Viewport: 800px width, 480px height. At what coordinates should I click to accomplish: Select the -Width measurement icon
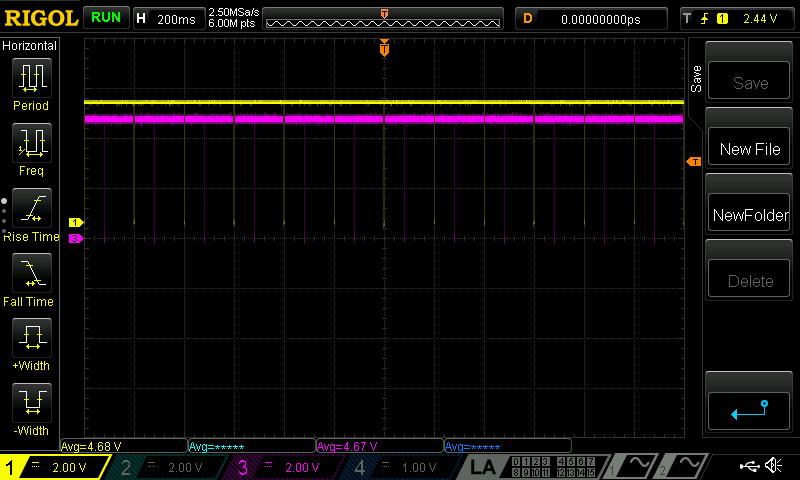tap(32, 402)
